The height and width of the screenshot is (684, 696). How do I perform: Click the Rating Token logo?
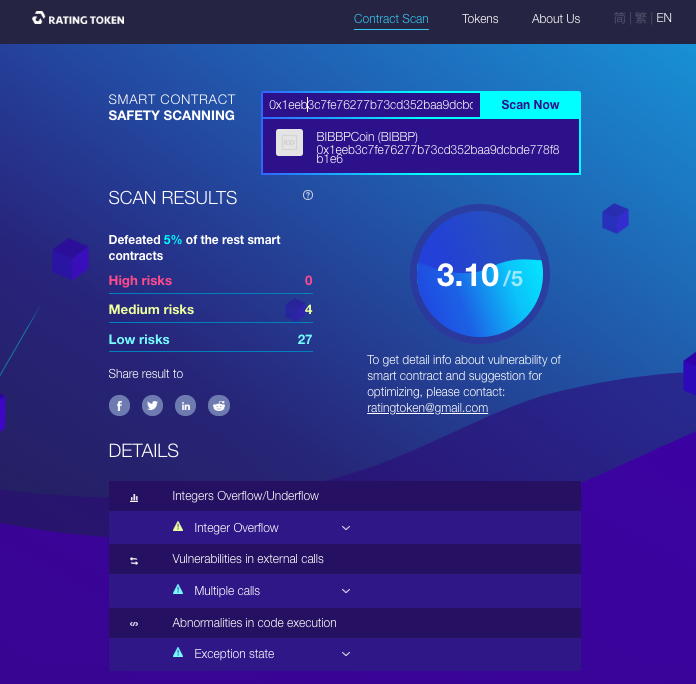click(78, 19)
